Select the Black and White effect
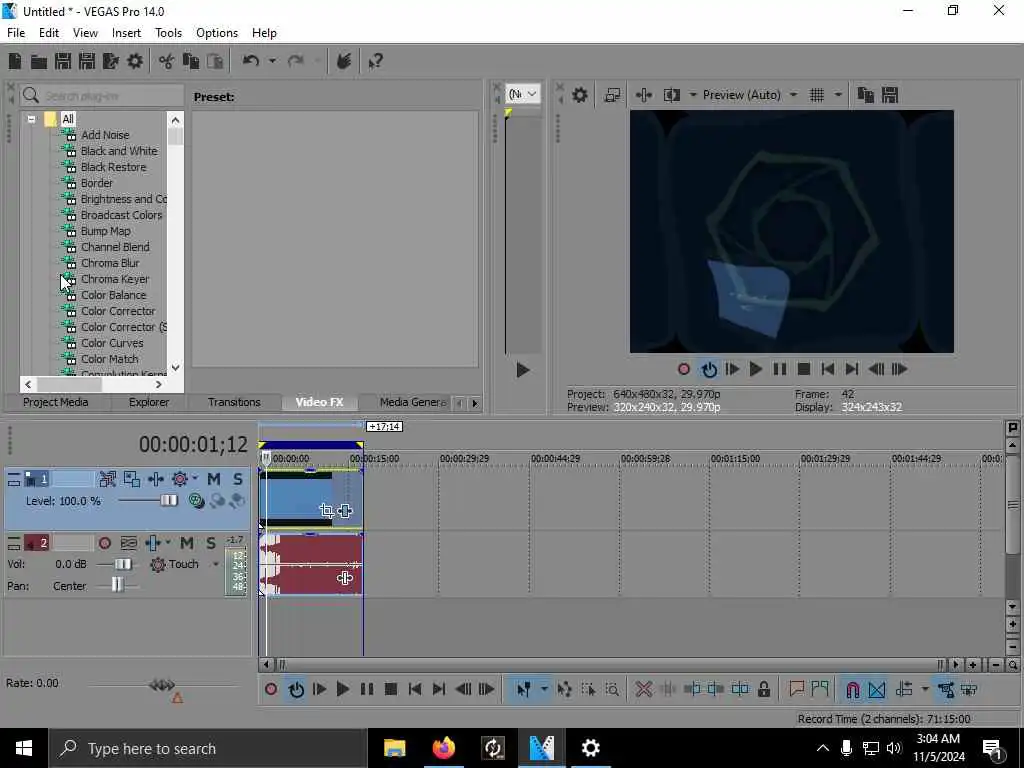The width and height of the screenshot is (1024, 768). 119,151
